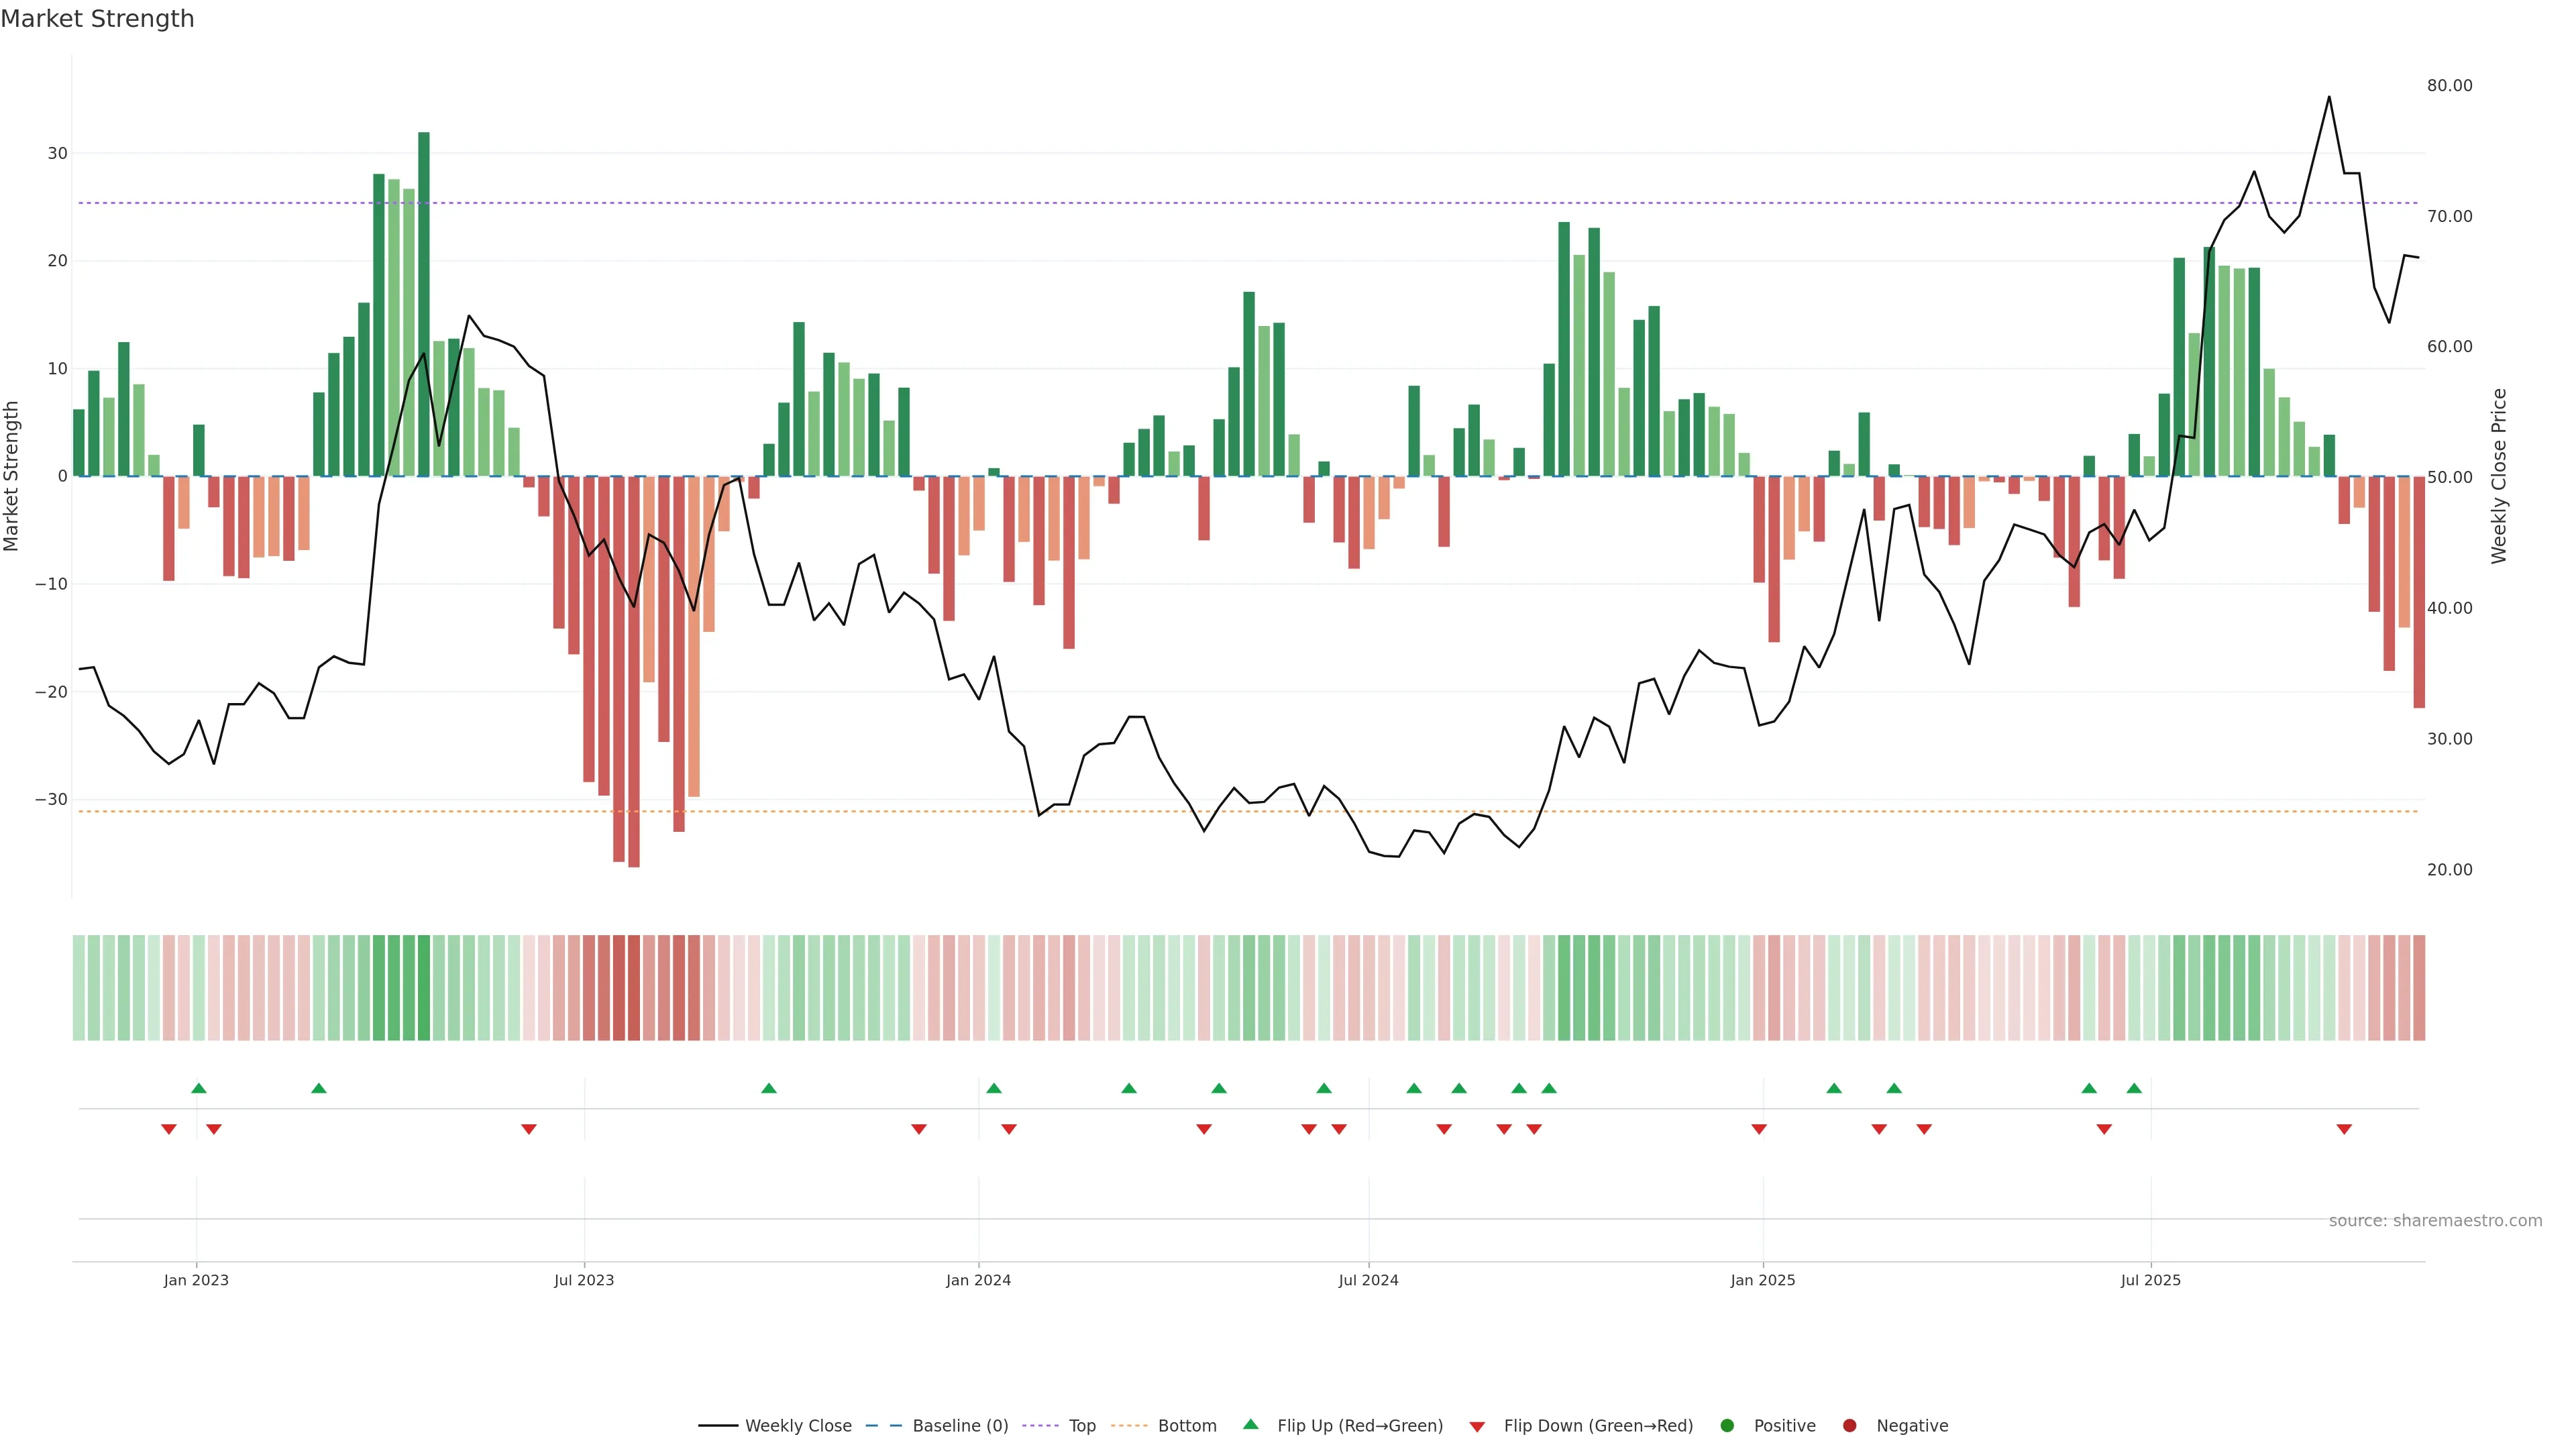This screenshot has height=1449, width=2576.
Task: Click the Negative red circle legend icon
Action: (x=1849, y=1426)
